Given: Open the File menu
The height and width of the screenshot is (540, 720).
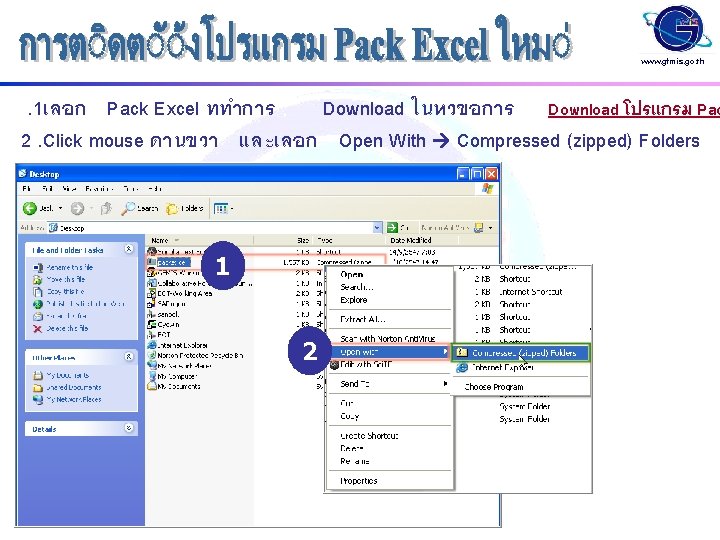Looking at the screenshot, I should 27,188.
